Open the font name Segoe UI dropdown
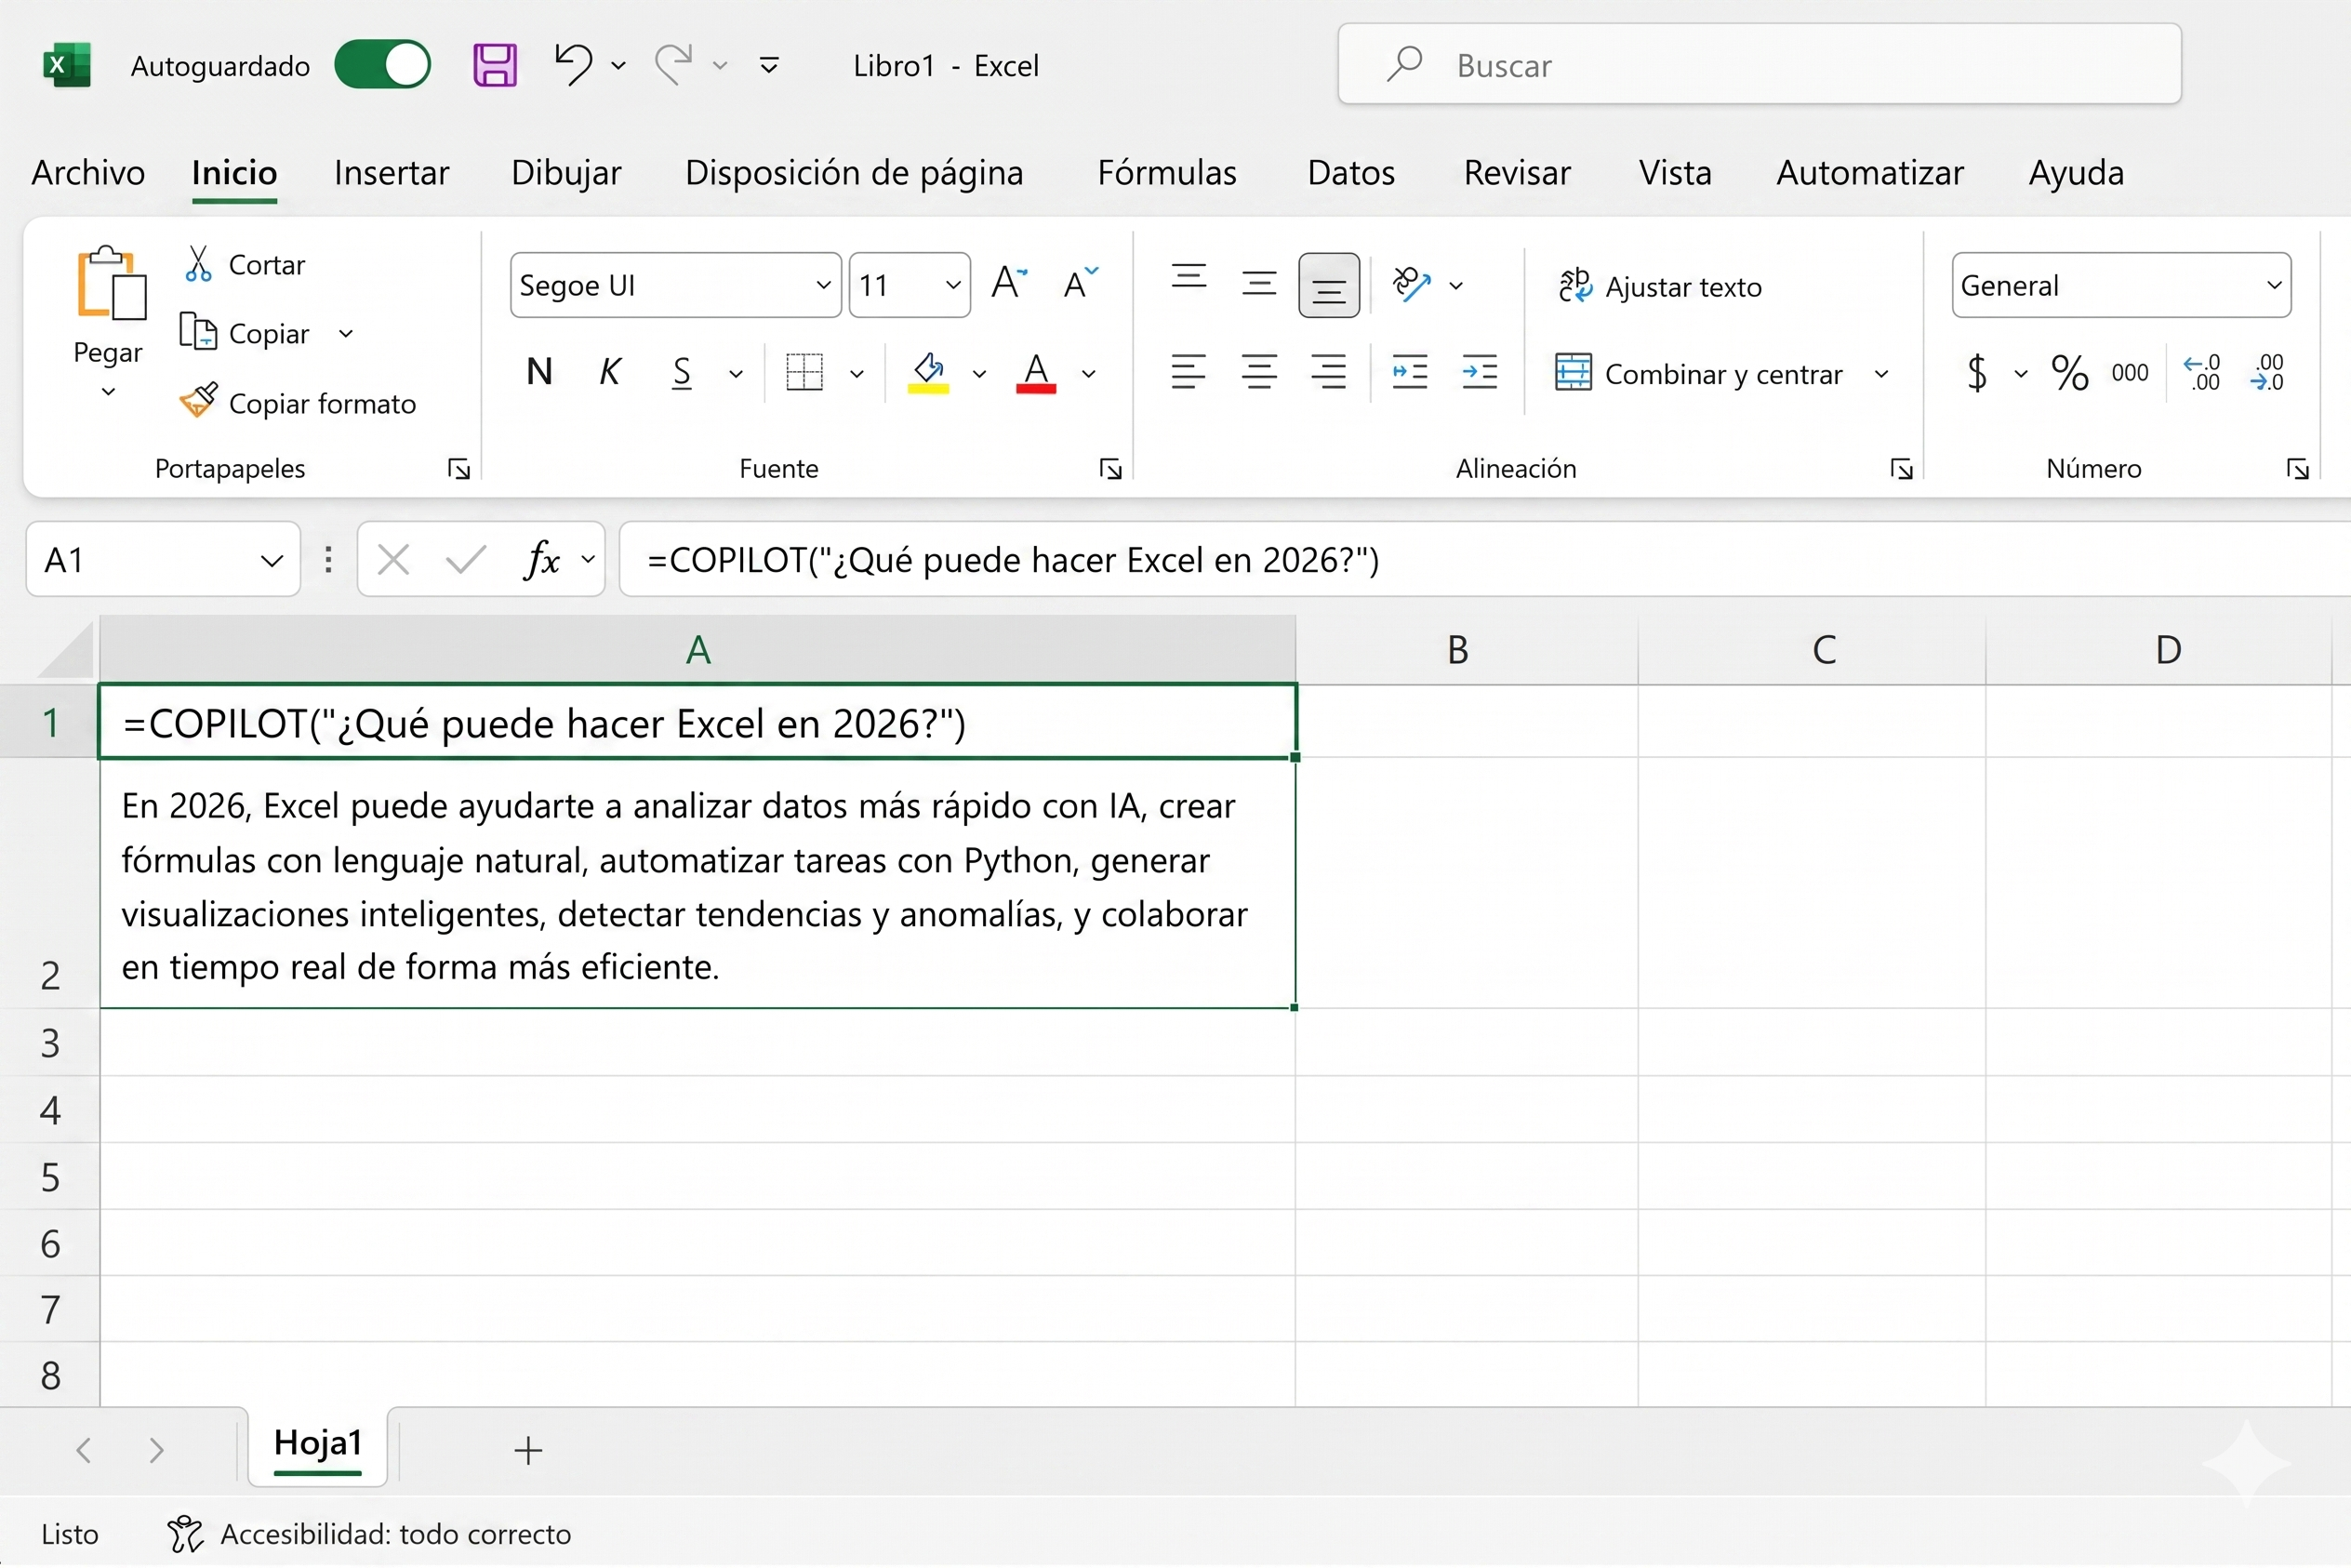Image resolution: width=2351 pixels, height=1568 pixels. point(823,285)
